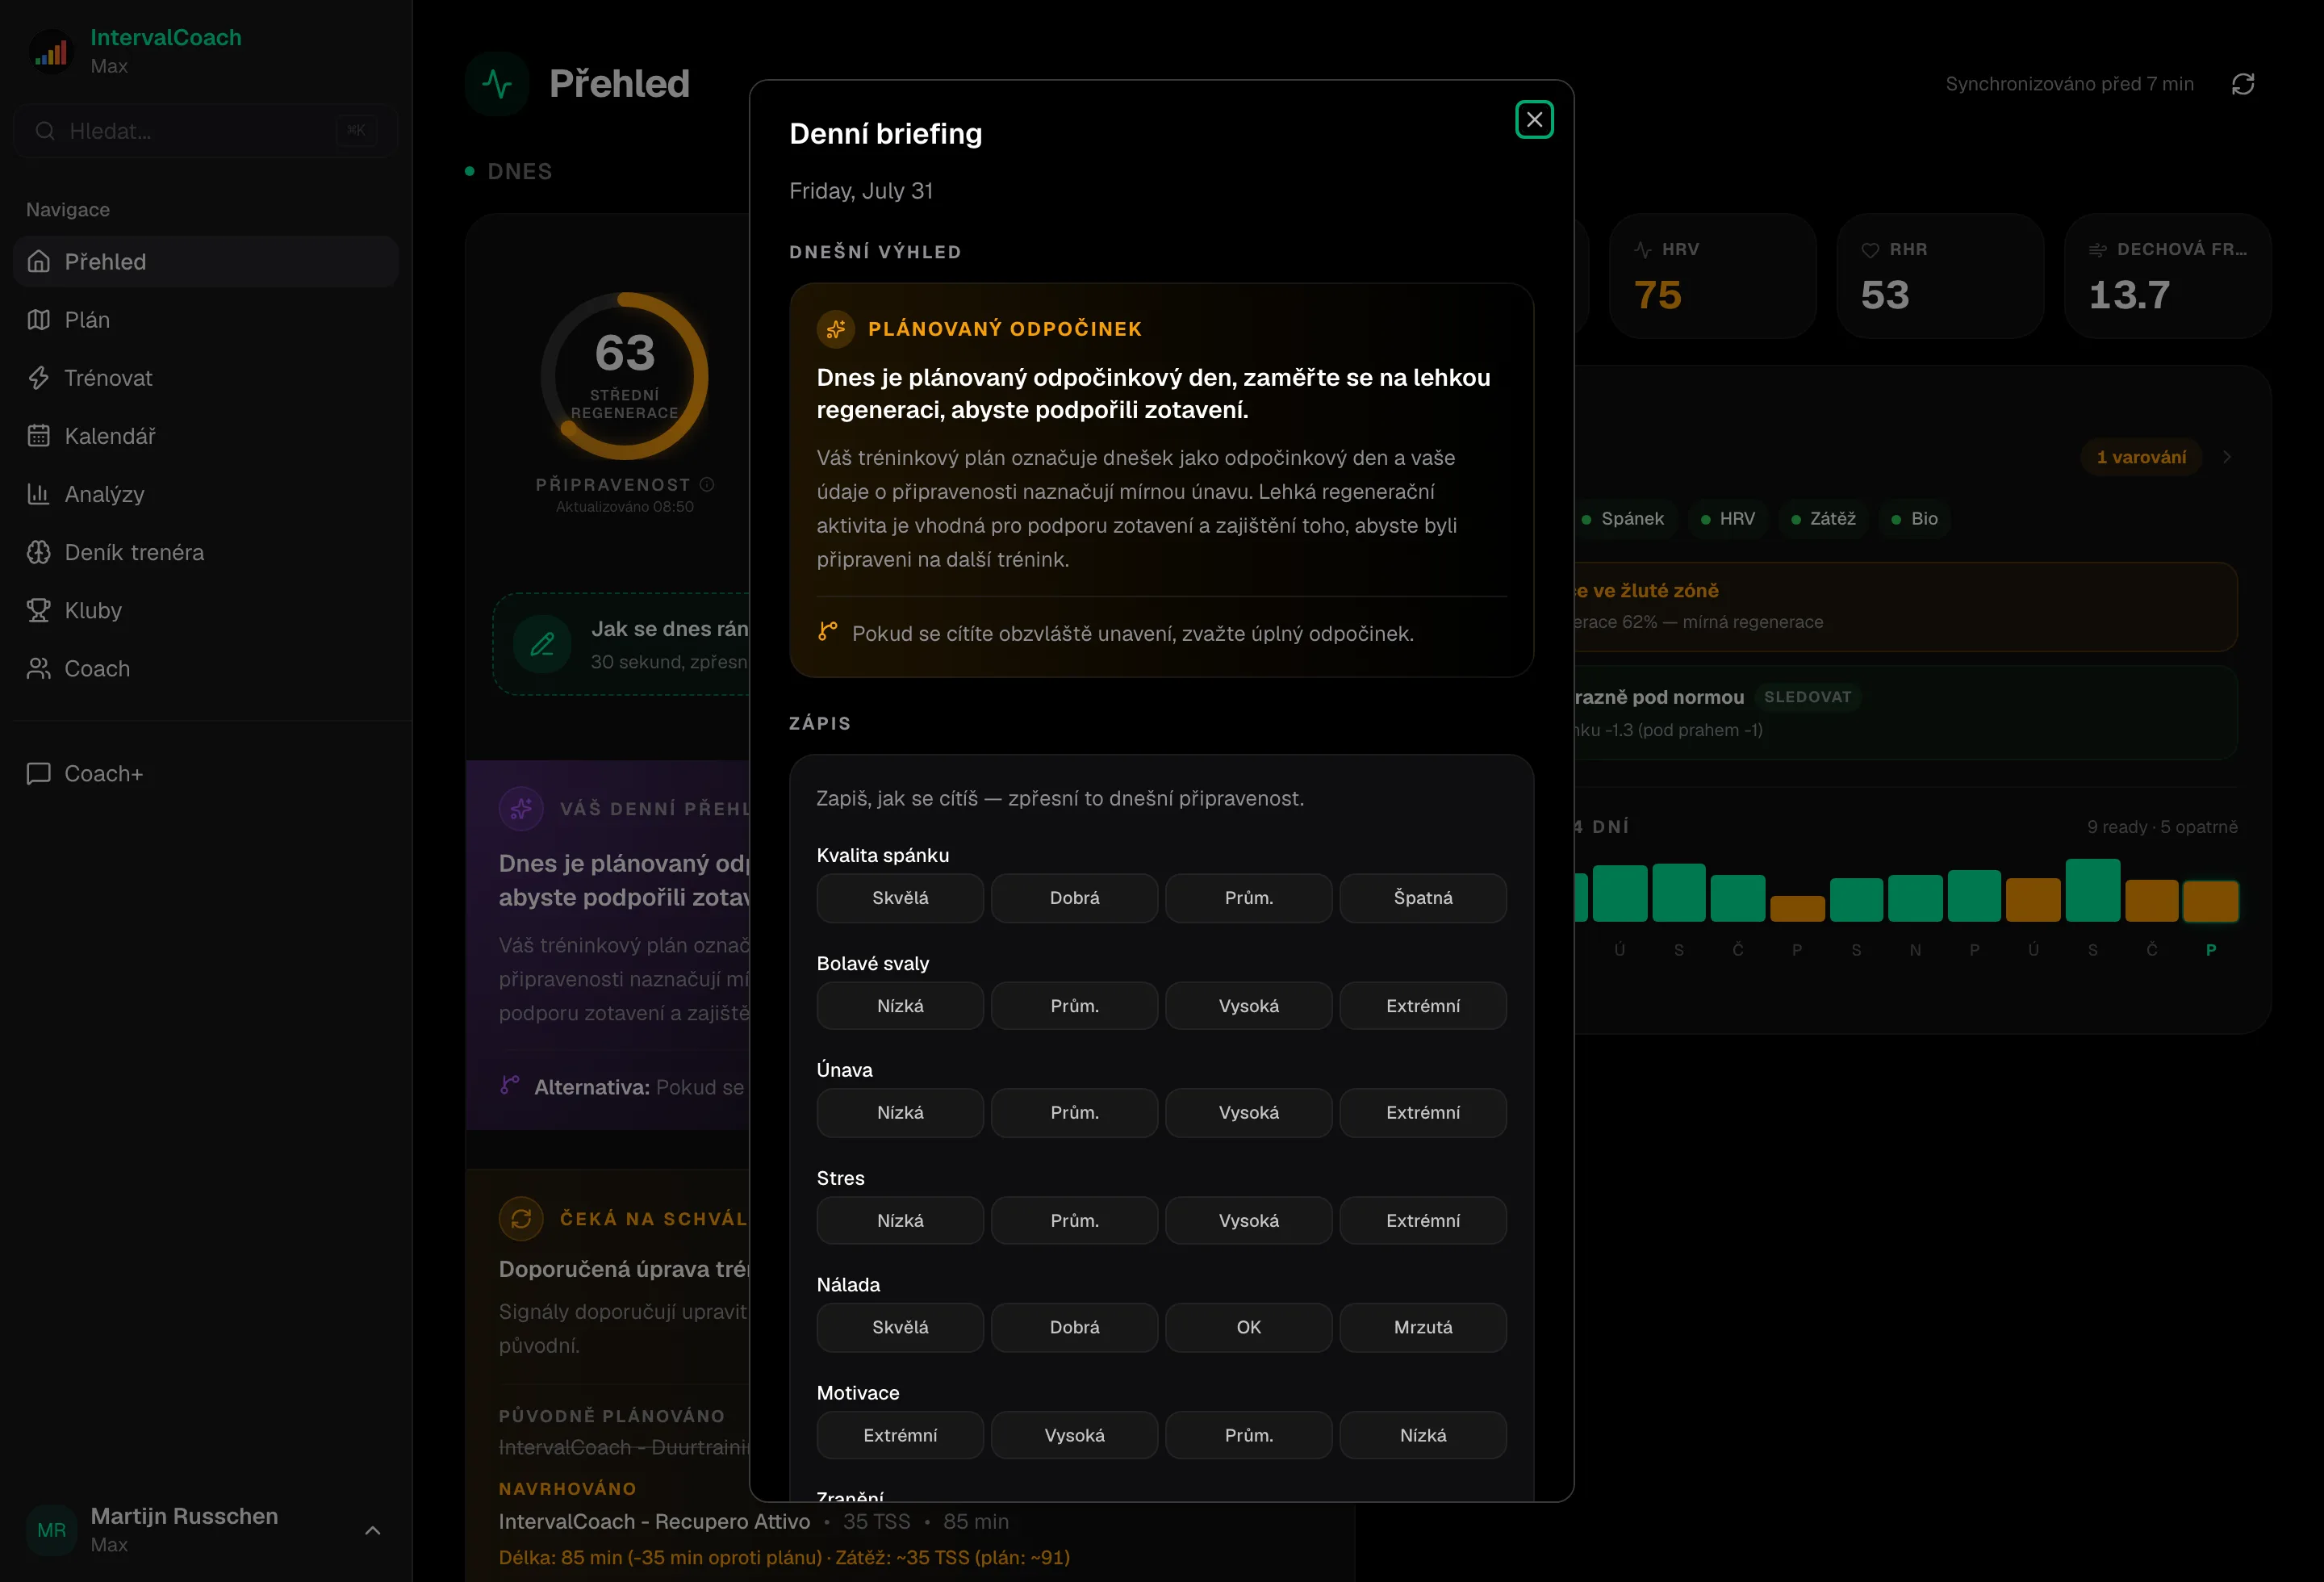Click the pencil icon on morning check-in card
The width and height of the screenshot is (2324, 1582).
click(x=542, y=644)
